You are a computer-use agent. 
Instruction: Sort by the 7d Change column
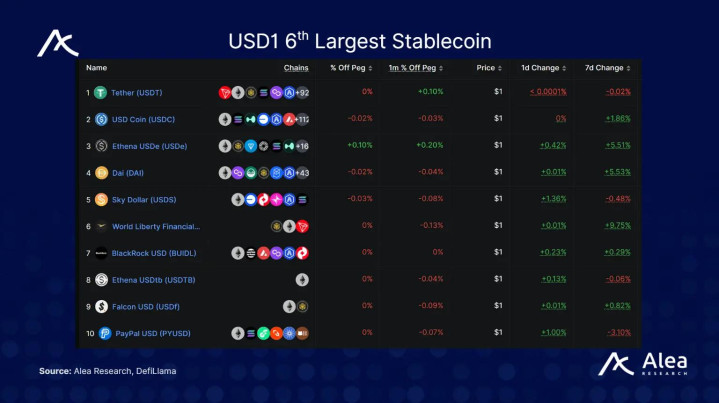tap(606, 68)
